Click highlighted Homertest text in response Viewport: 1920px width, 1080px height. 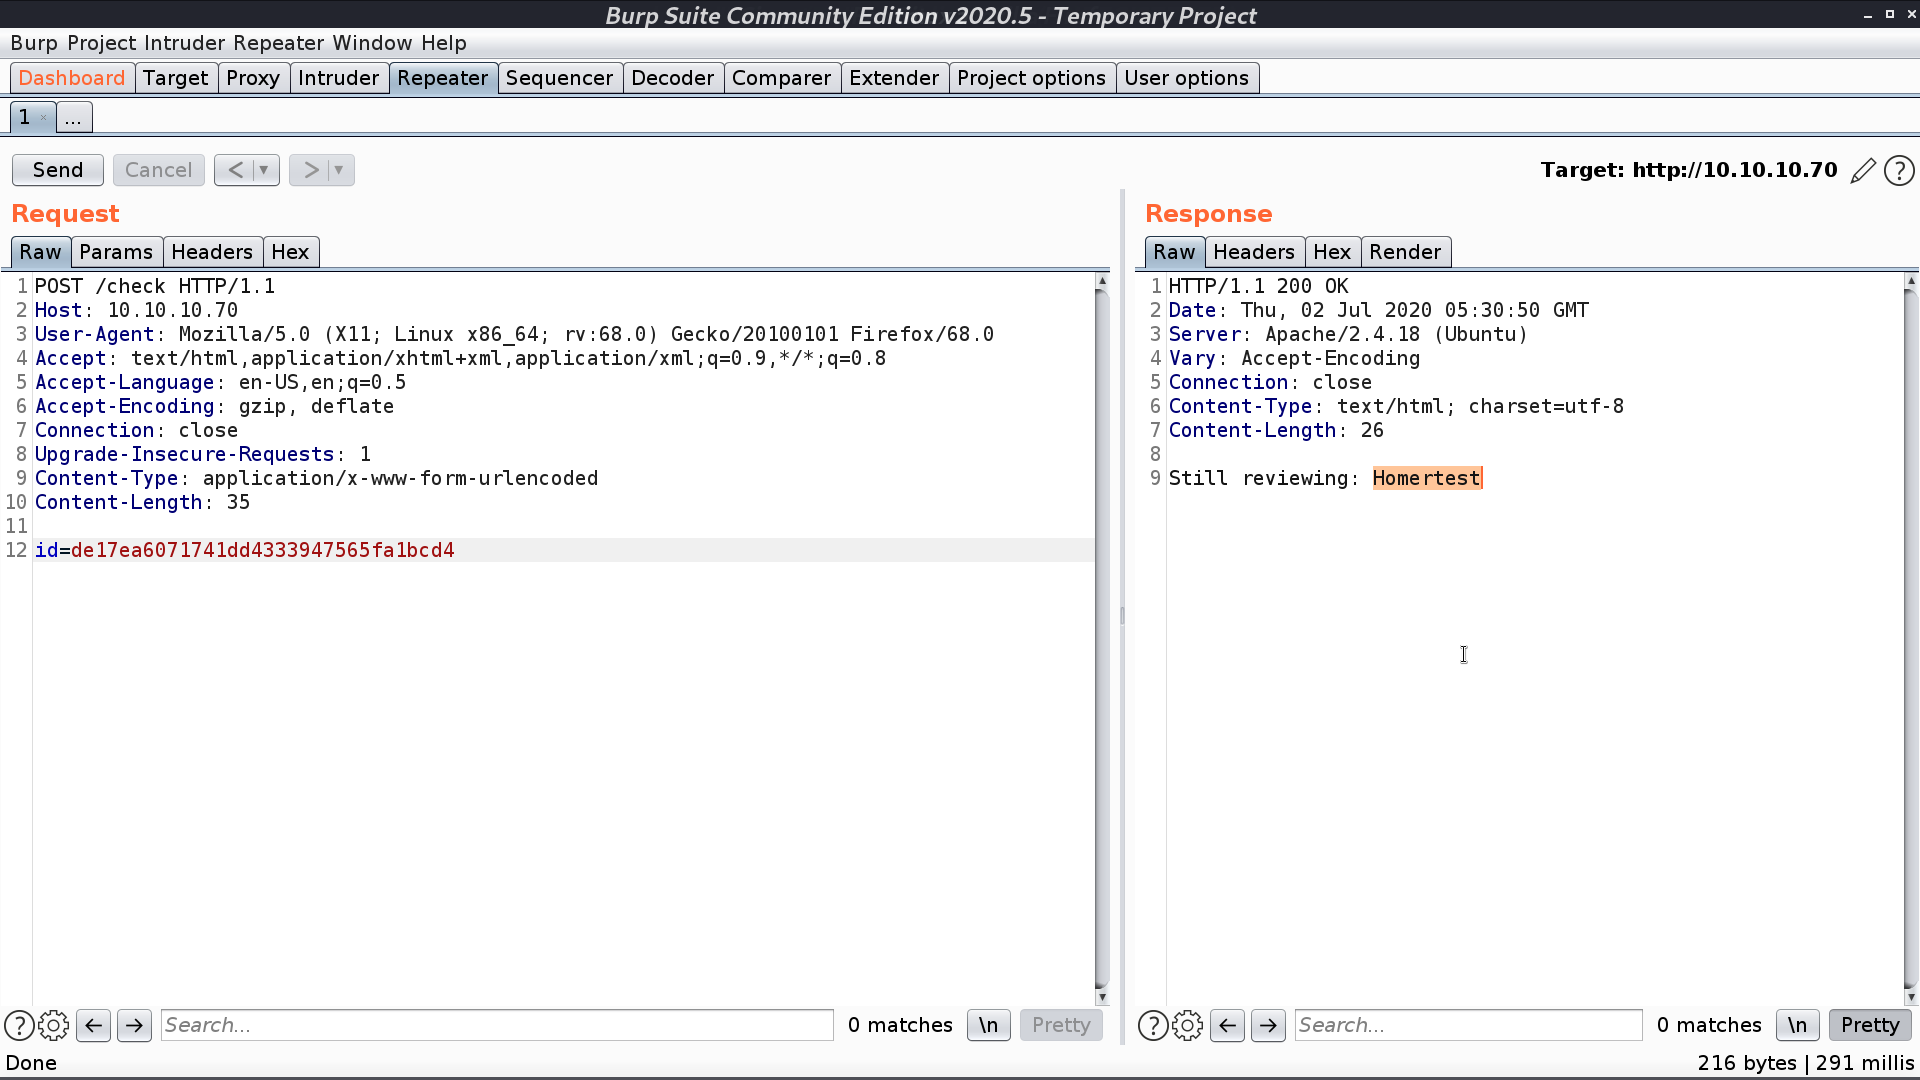(x=1427, y=478)
